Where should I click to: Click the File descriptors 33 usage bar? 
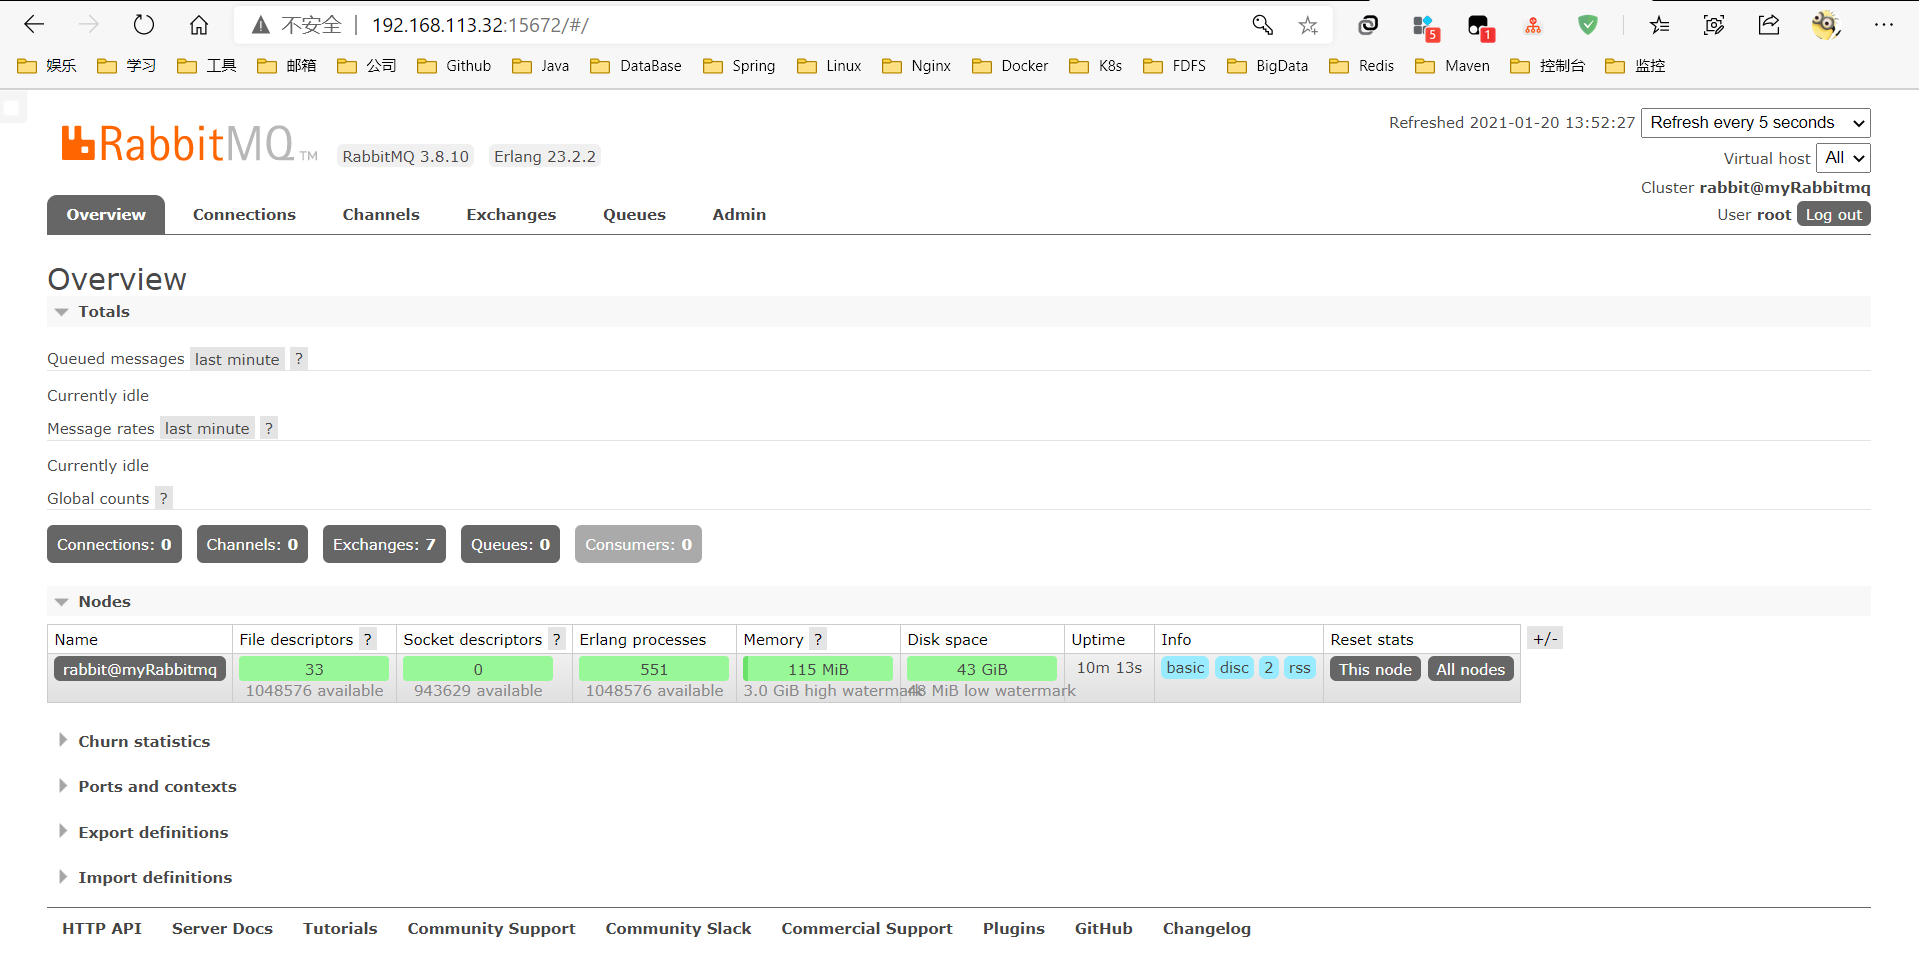tap(314, 669)
